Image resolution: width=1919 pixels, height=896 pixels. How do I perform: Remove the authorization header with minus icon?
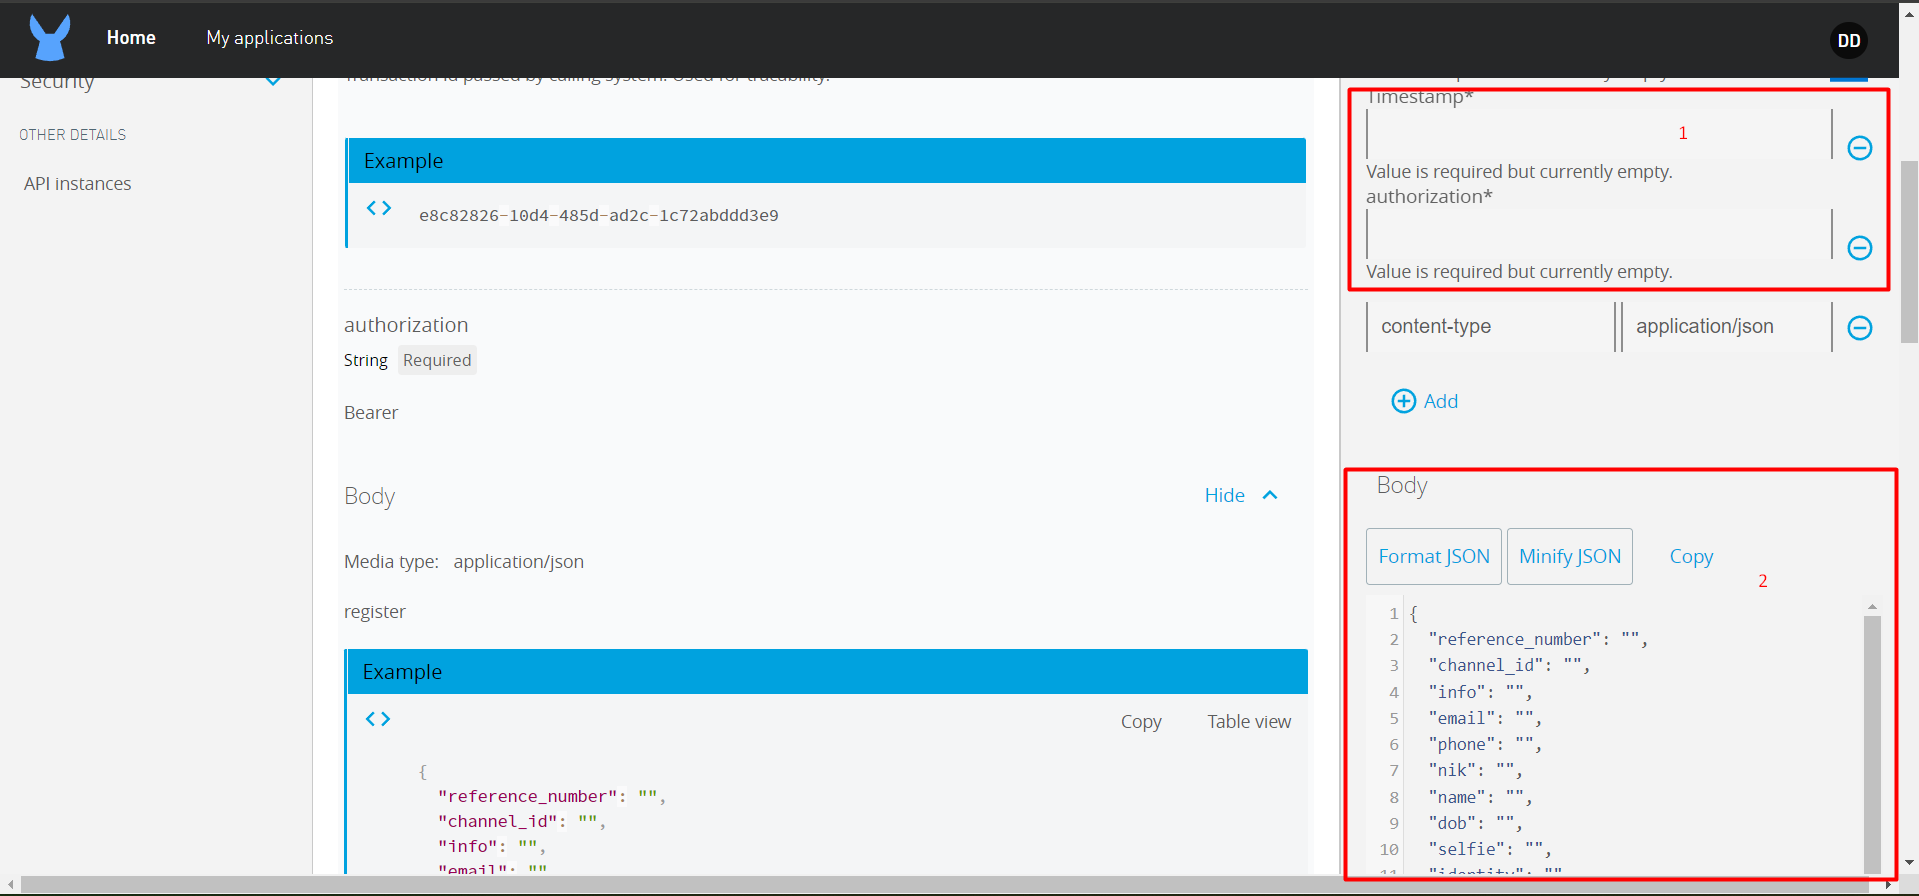[x=1859, y=248]
